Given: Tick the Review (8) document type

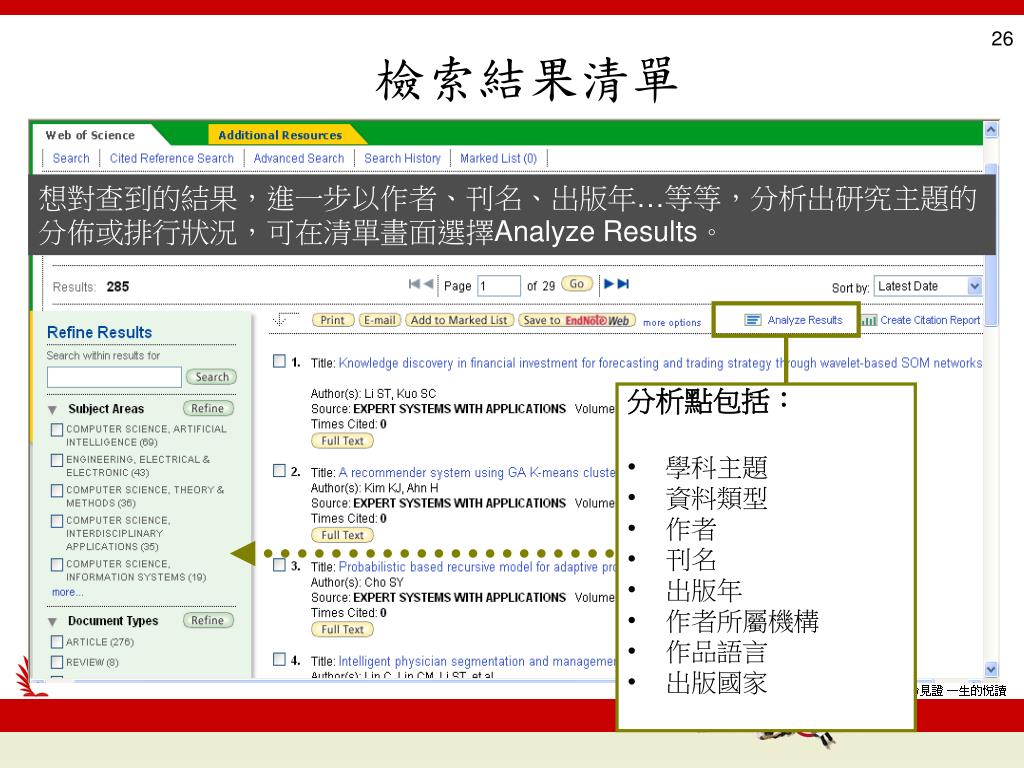Looking at the screenshot, I should pos(57,662).
